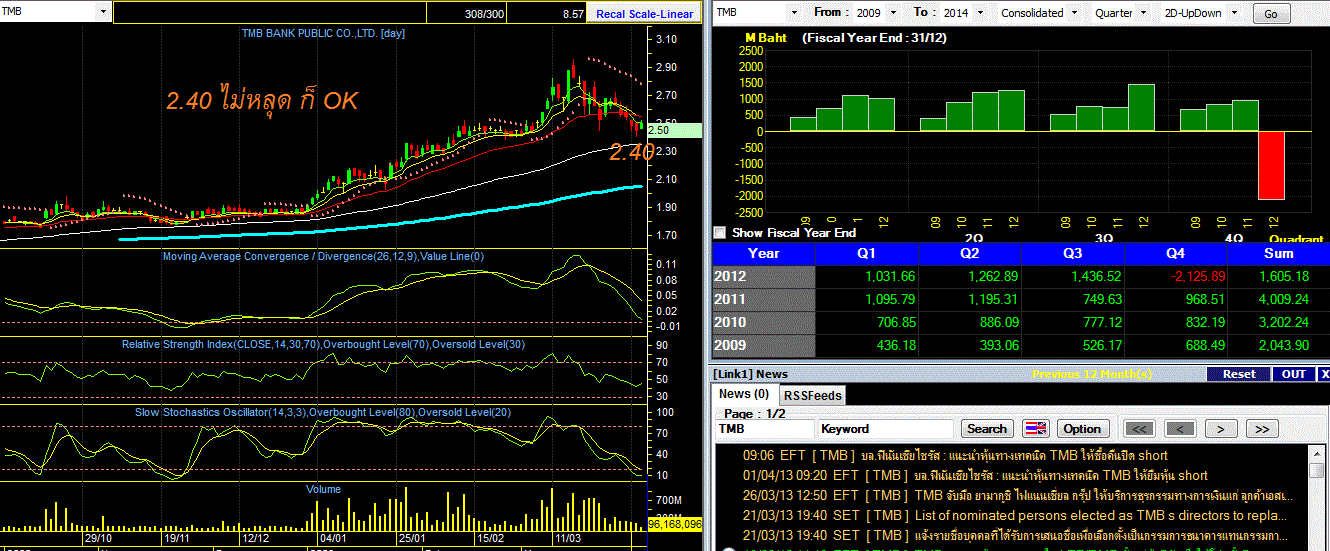
Task: Click the Volume panel label
Action: point(323,489)
